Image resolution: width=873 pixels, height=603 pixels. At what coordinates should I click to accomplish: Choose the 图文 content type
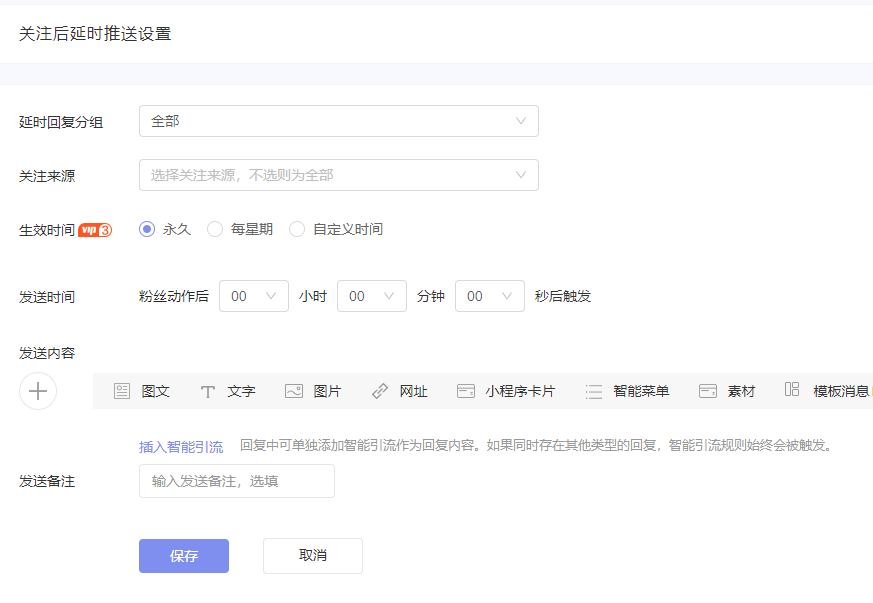(142, 391)
